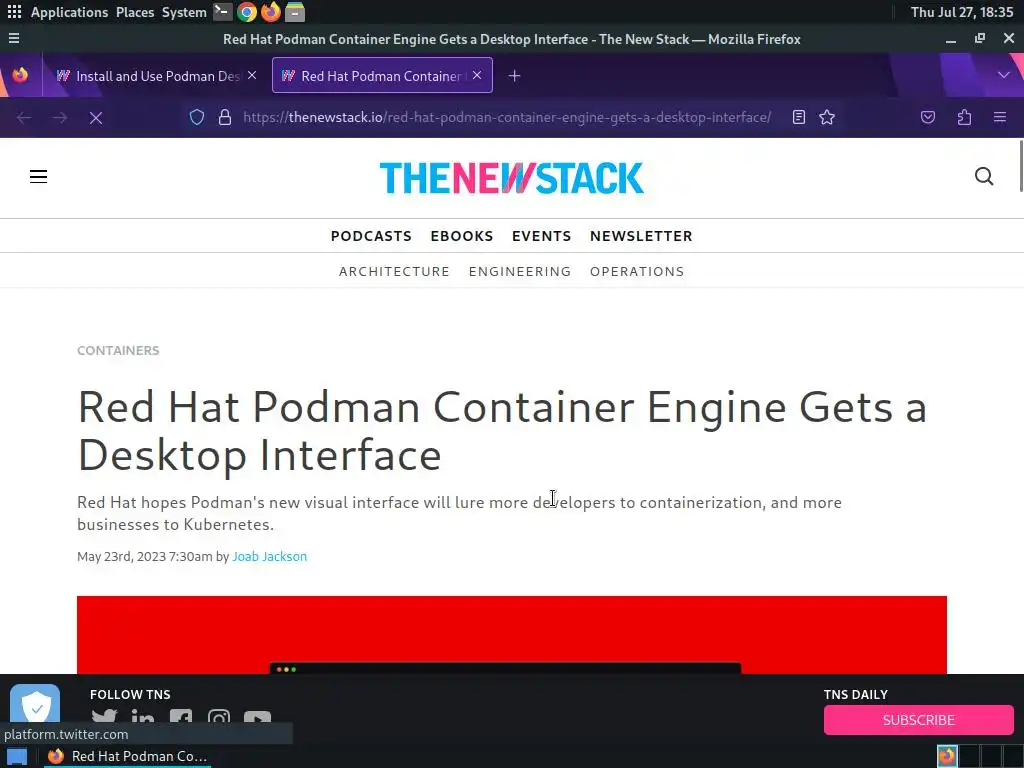The width and height of the screenshot is (1024, 768).
Task: Click the privacy shield badge
Action: [35, 704]
